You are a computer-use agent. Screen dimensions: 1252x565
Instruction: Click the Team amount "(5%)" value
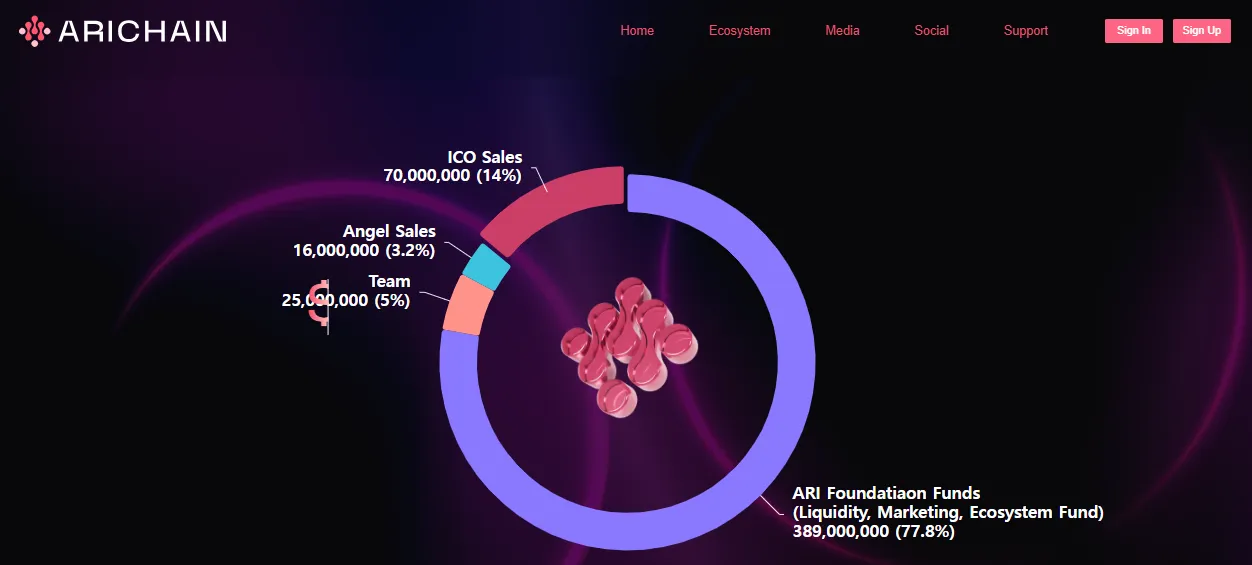click(392, 300)
